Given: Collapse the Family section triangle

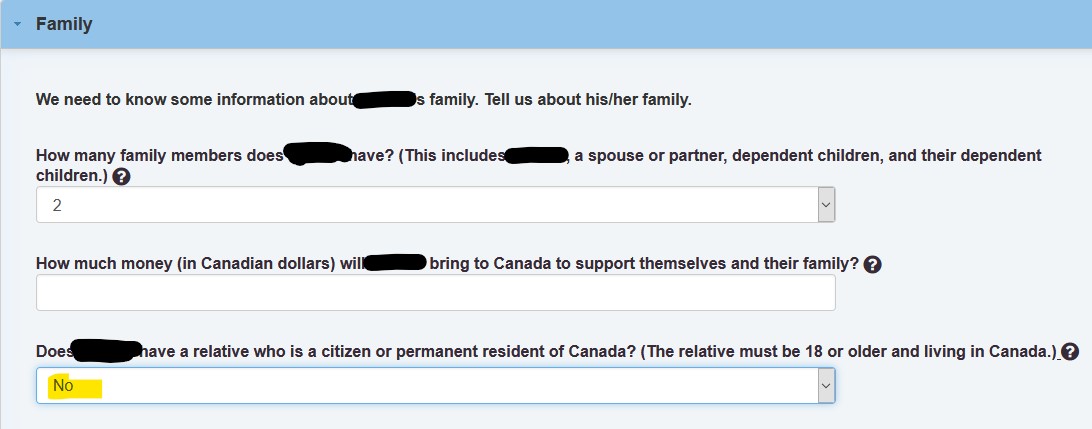Looking at the screenshot, I should 17,24.
